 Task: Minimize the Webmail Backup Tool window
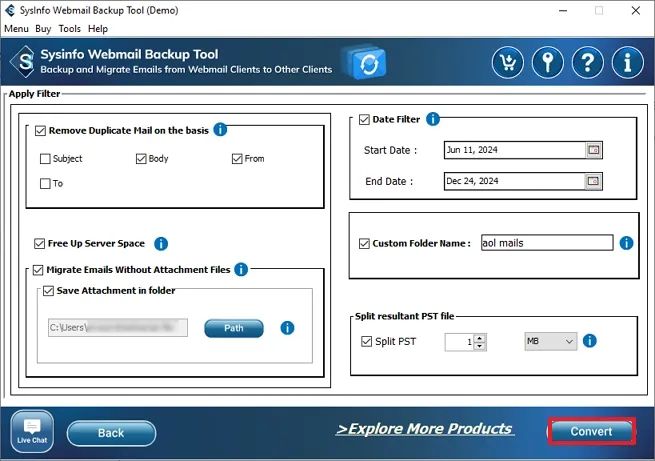(x=563, y=10)
